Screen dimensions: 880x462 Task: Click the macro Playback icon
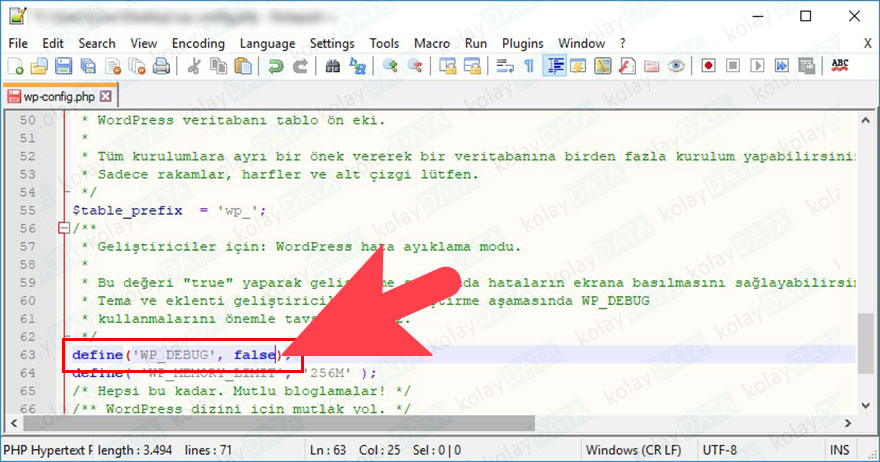click(757, 66)
